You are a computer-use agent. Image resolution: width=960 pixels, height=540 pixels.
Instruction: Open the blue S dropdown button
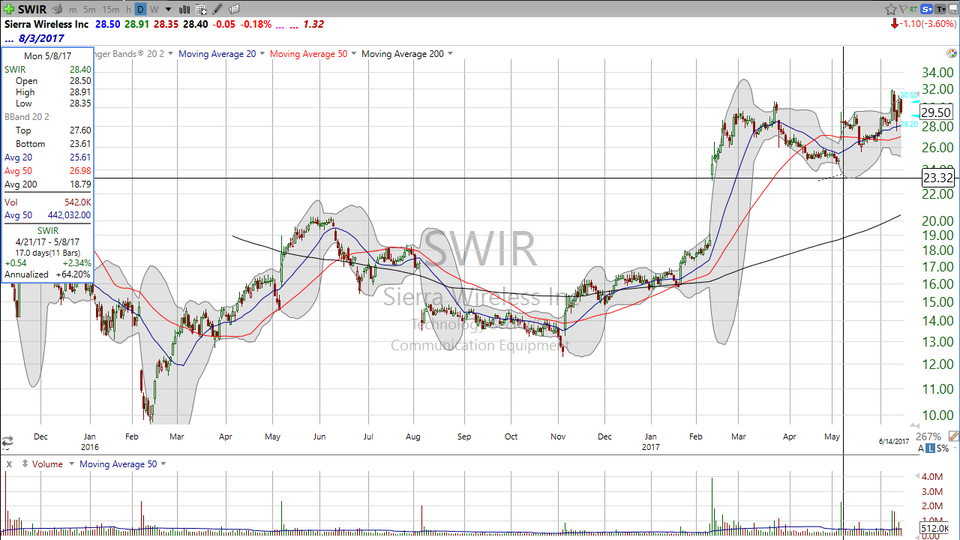pos(926,9)
